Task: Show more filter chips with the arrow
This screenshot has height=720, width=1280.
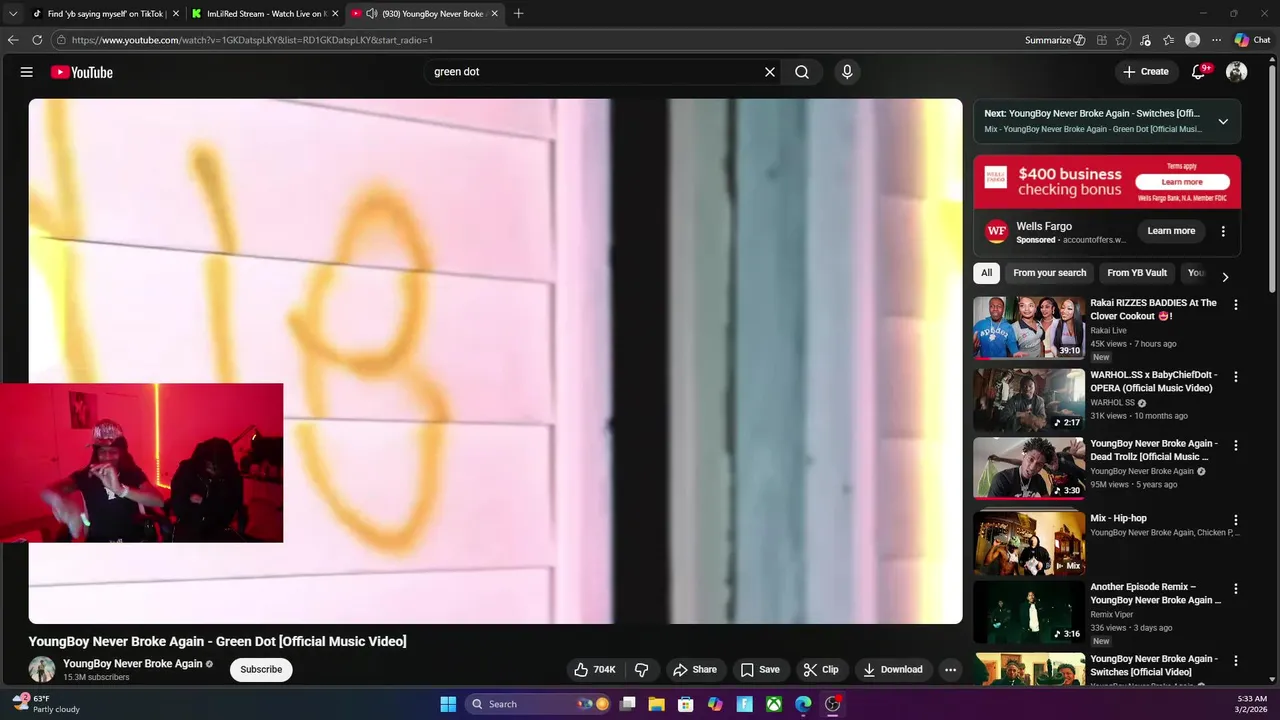Action: coord(1225,277)
